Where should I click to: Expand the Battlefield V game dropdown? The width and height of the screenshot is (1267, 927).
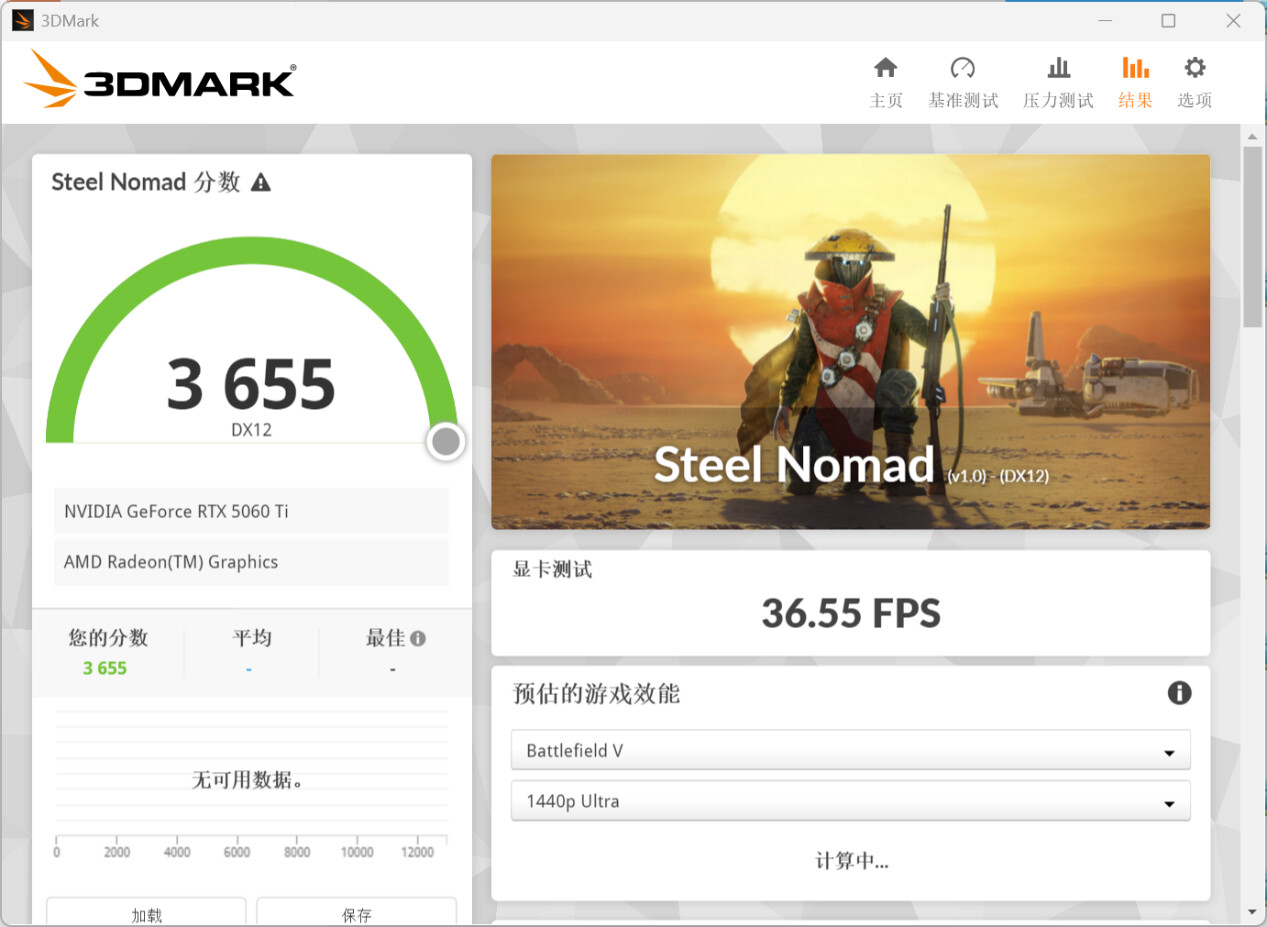(850, 751)
